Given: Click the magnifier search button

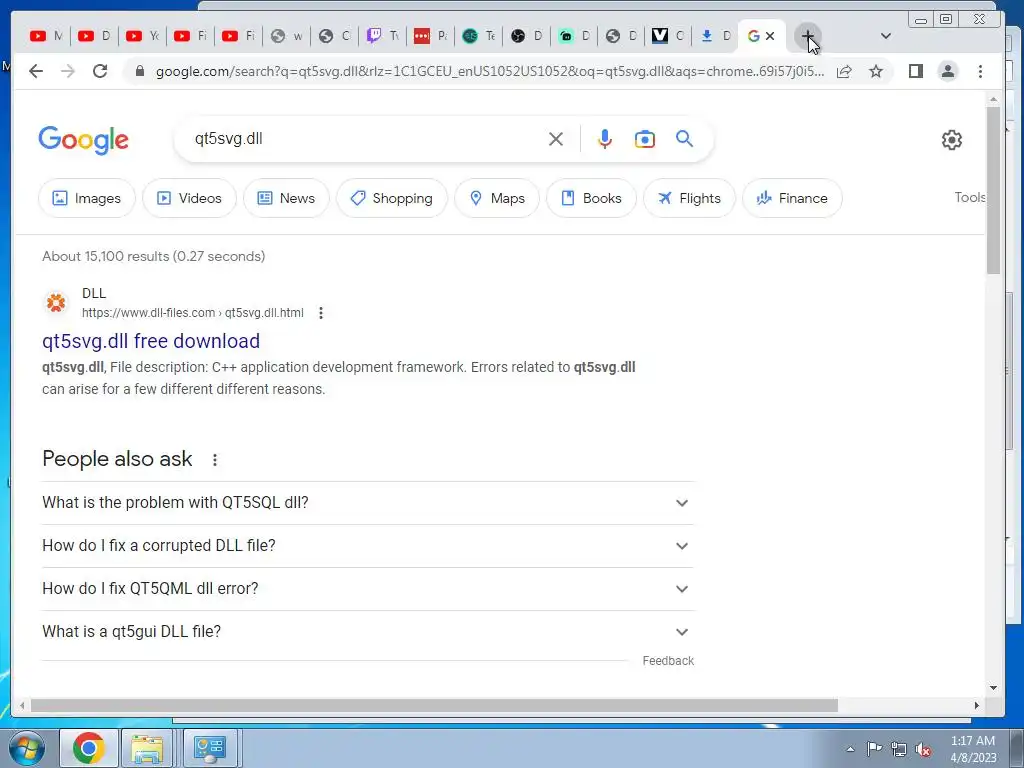Looking at the screenshot, I should pyautogui.click(x=684, y=138).
